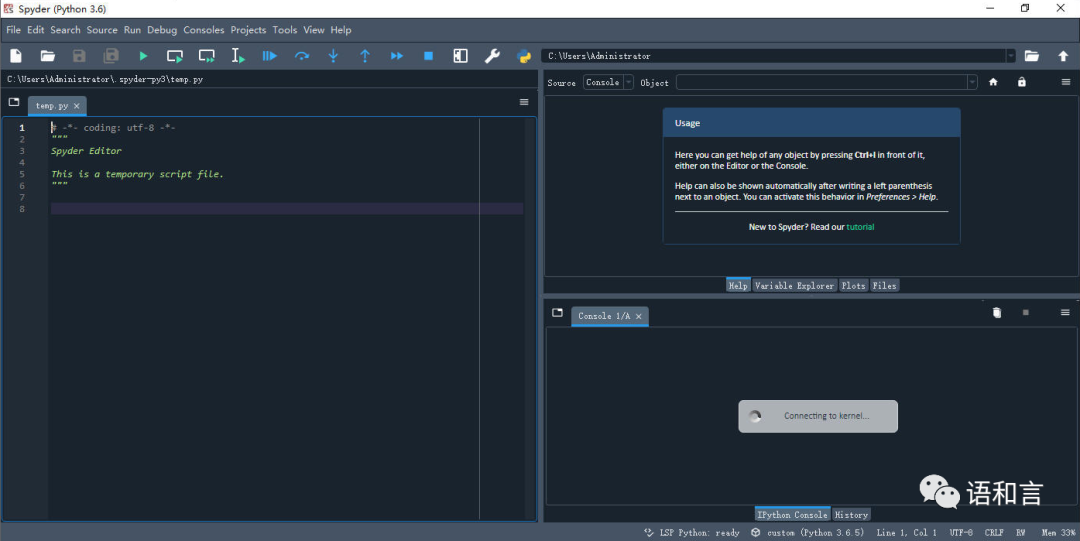The image size is (1080, 541).
Task: Open the Debug menu
Action: (x=162, y=30)
